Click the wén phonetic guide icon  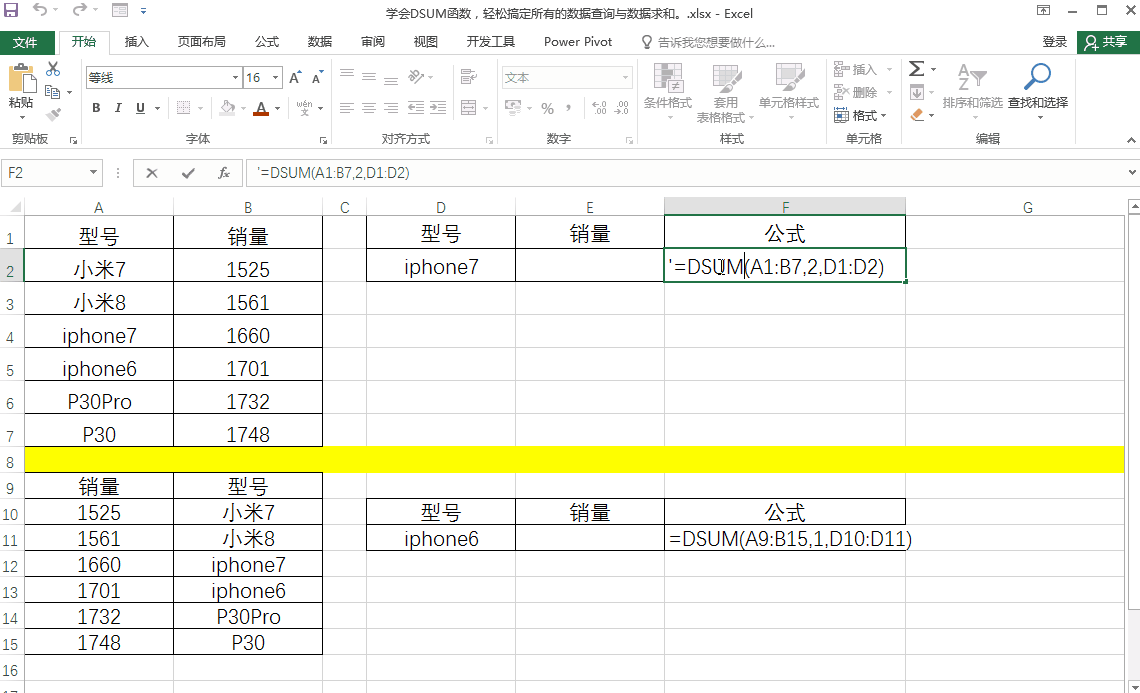tap(304, 108)
